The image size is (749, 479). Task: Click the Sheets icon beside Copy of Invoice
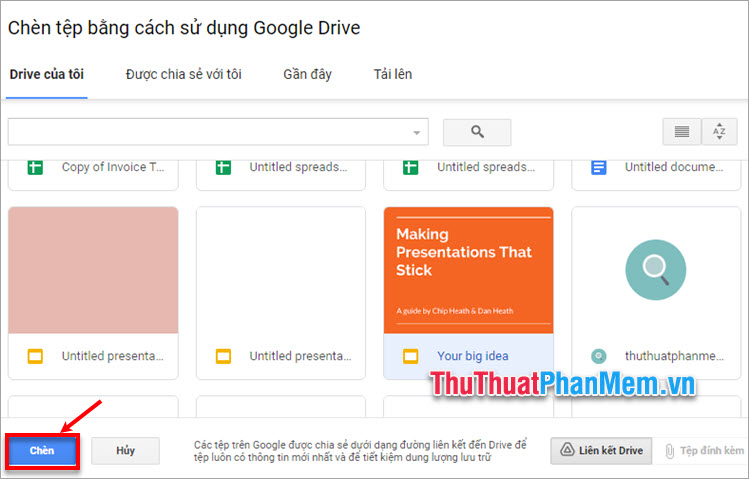[35, 168]
